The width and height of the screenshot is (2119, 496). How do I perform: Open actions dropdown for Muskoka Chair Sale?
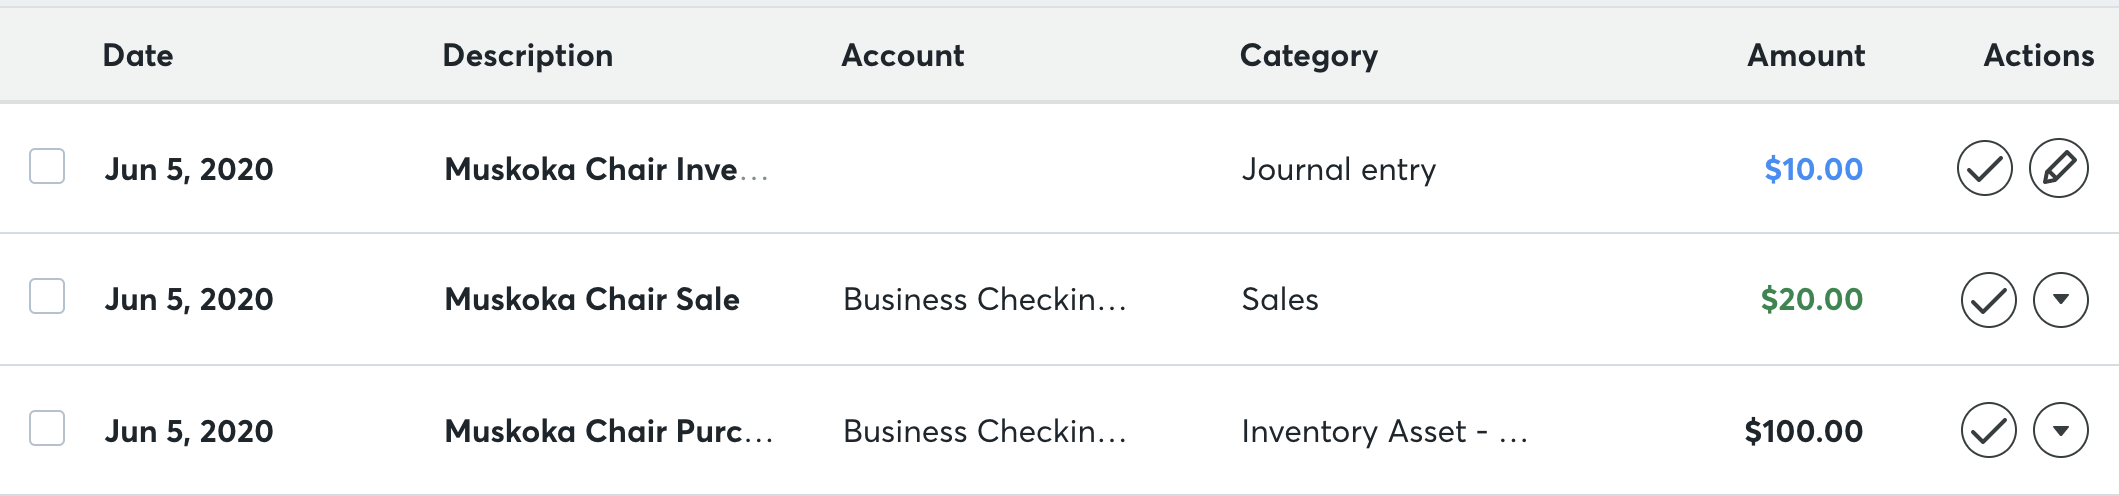(2060, 300)
